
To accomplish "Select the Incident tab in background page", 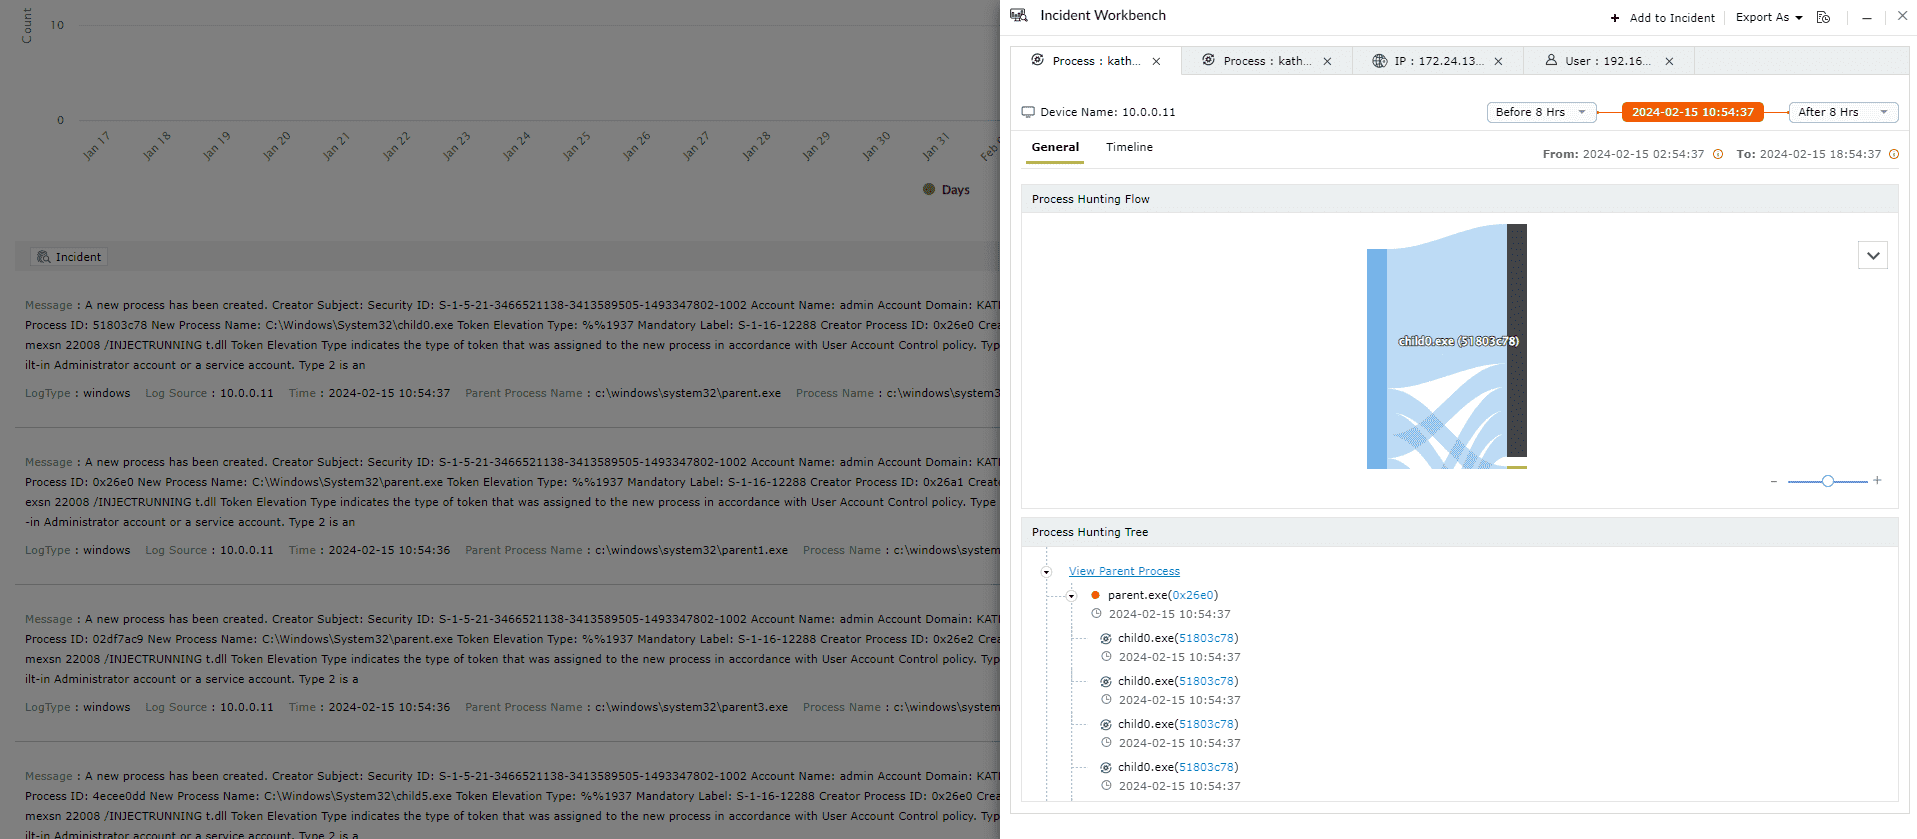I will coord(69,257).
